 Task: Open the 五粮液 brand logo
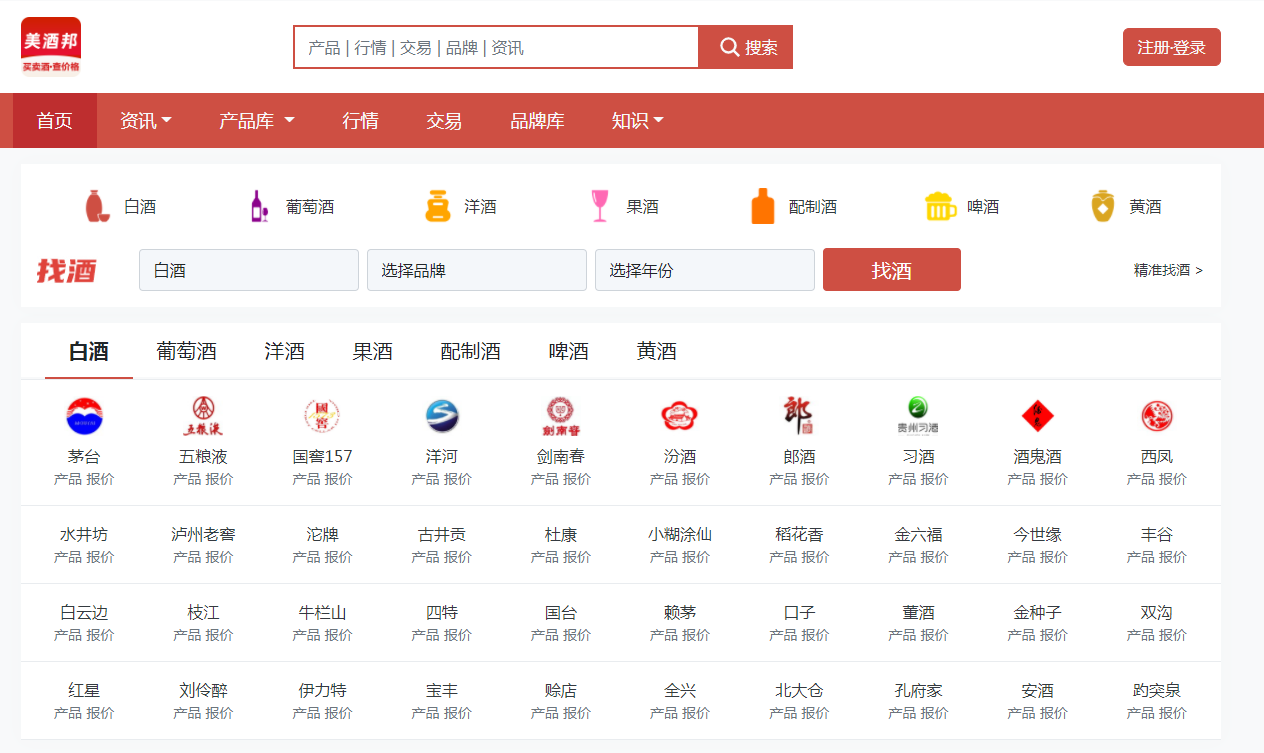coord(203,416)
